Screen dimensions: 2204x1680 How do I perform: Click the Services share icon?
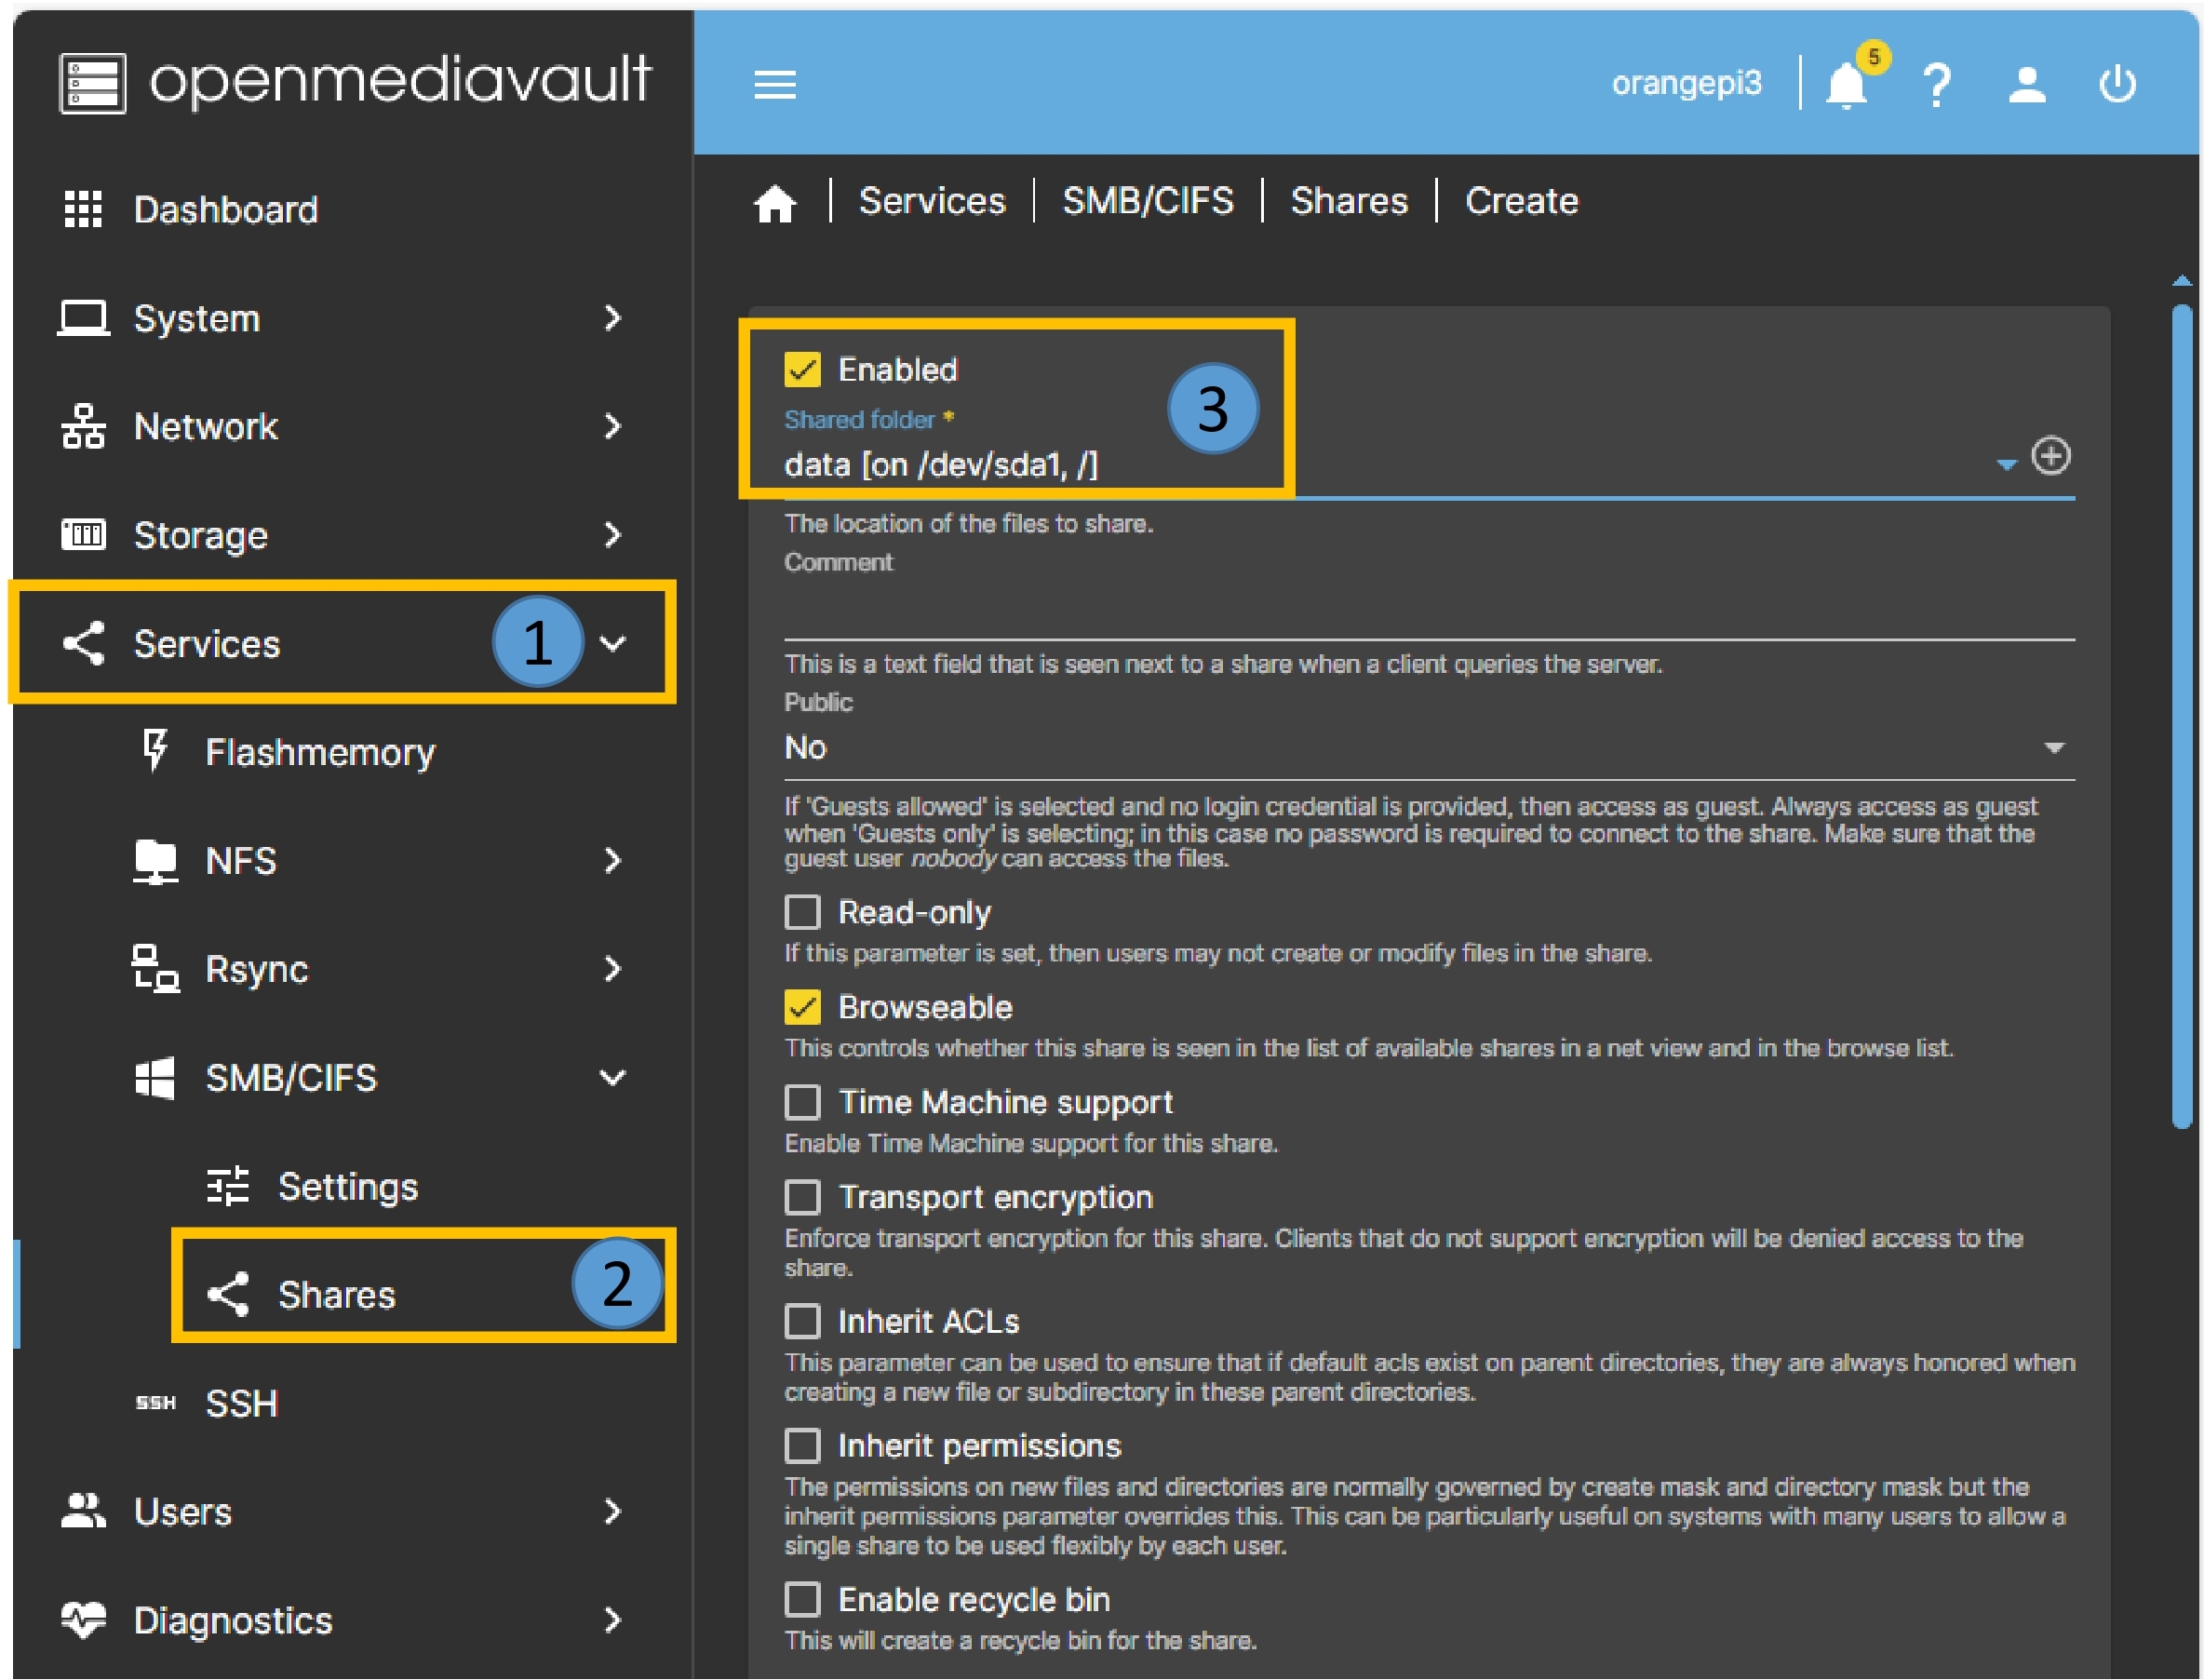[83, 644]
